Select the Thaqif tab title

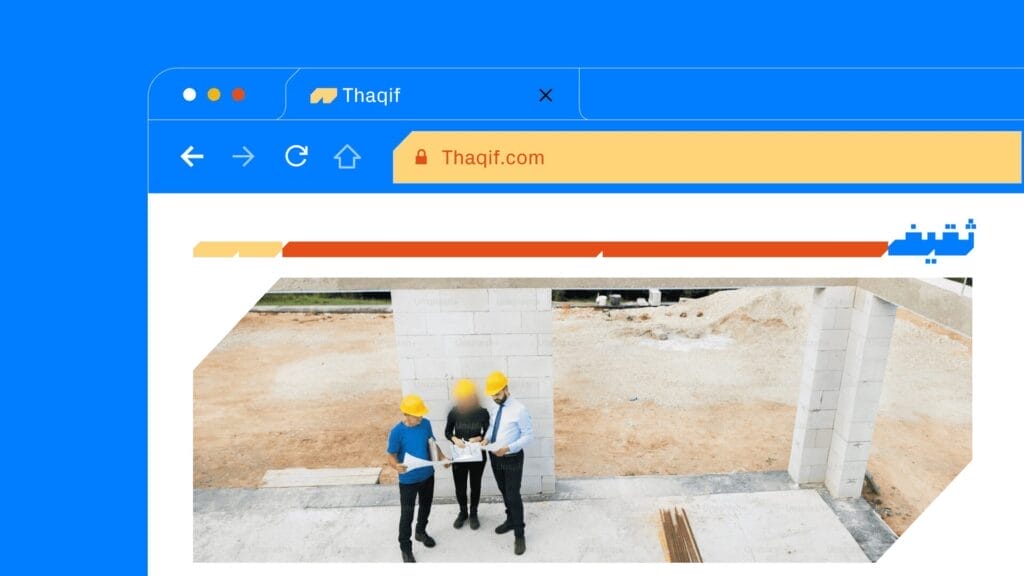point(371,95)
